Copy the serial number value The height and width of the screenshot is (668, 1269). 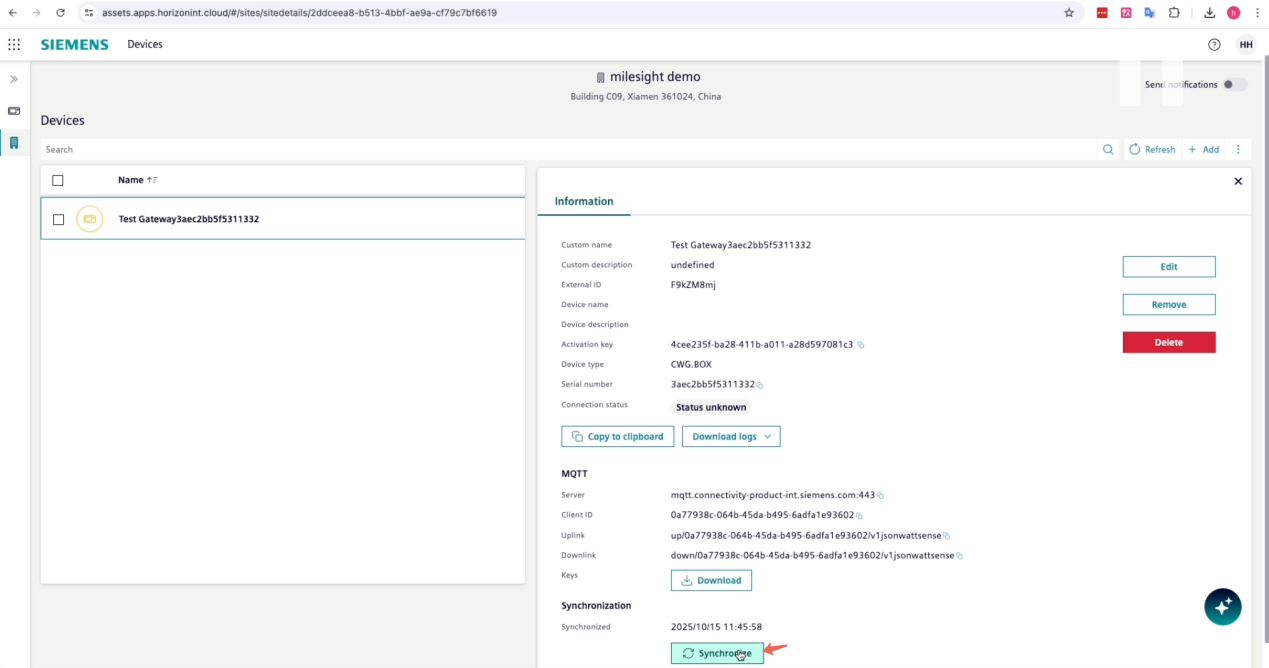pyautogui.click(x=760, y=385)
